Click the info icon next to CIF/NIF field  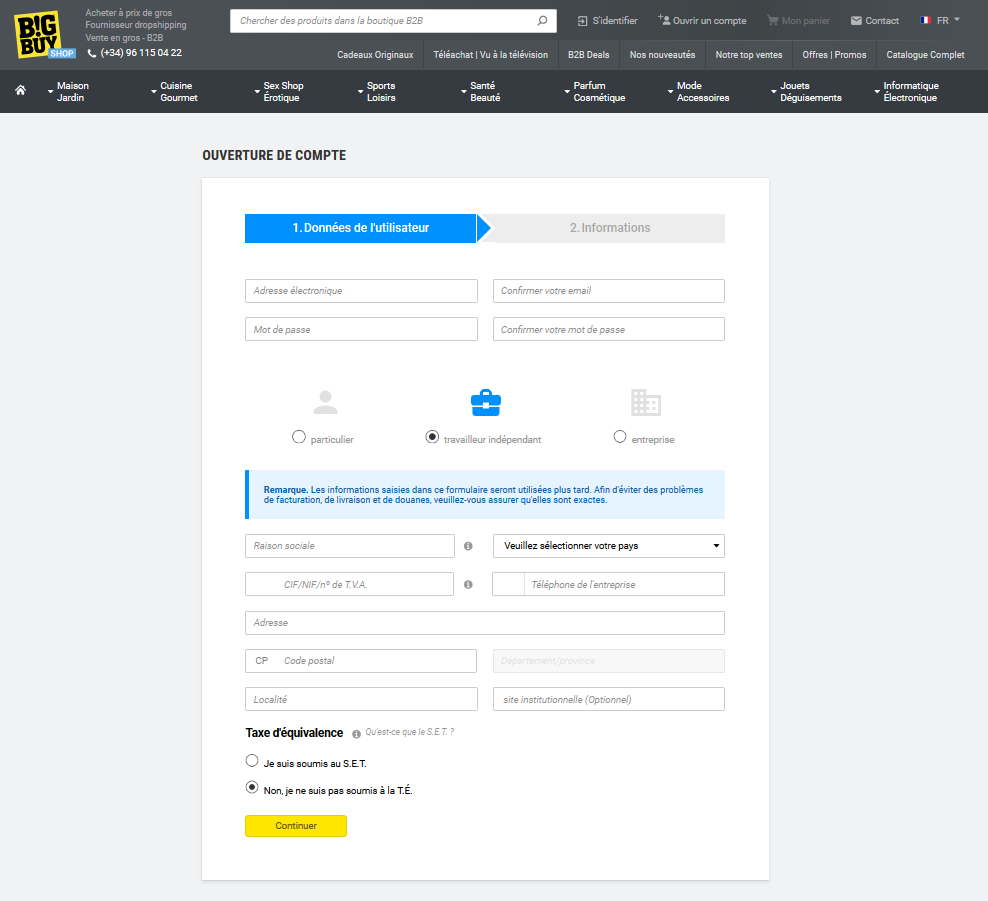468,585
